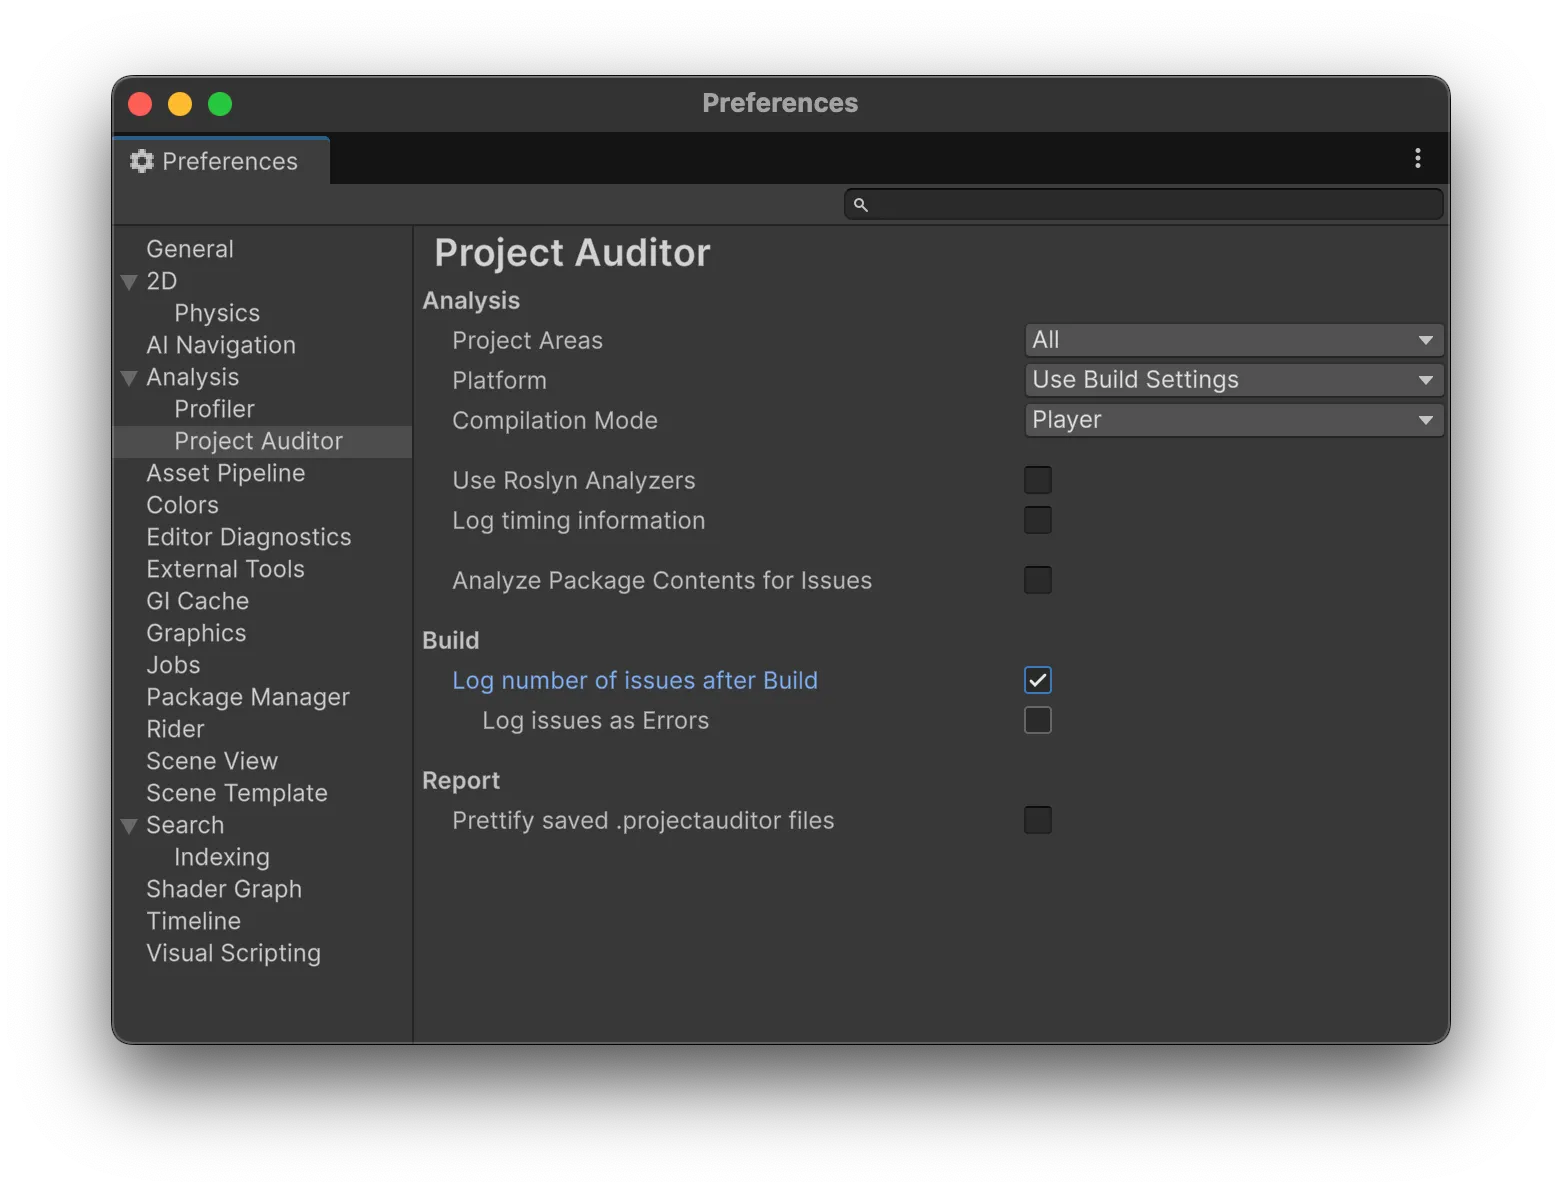Screen dimensions: 1562x1192
Task: Click the search magnifier icon
Action: (860, 205)
